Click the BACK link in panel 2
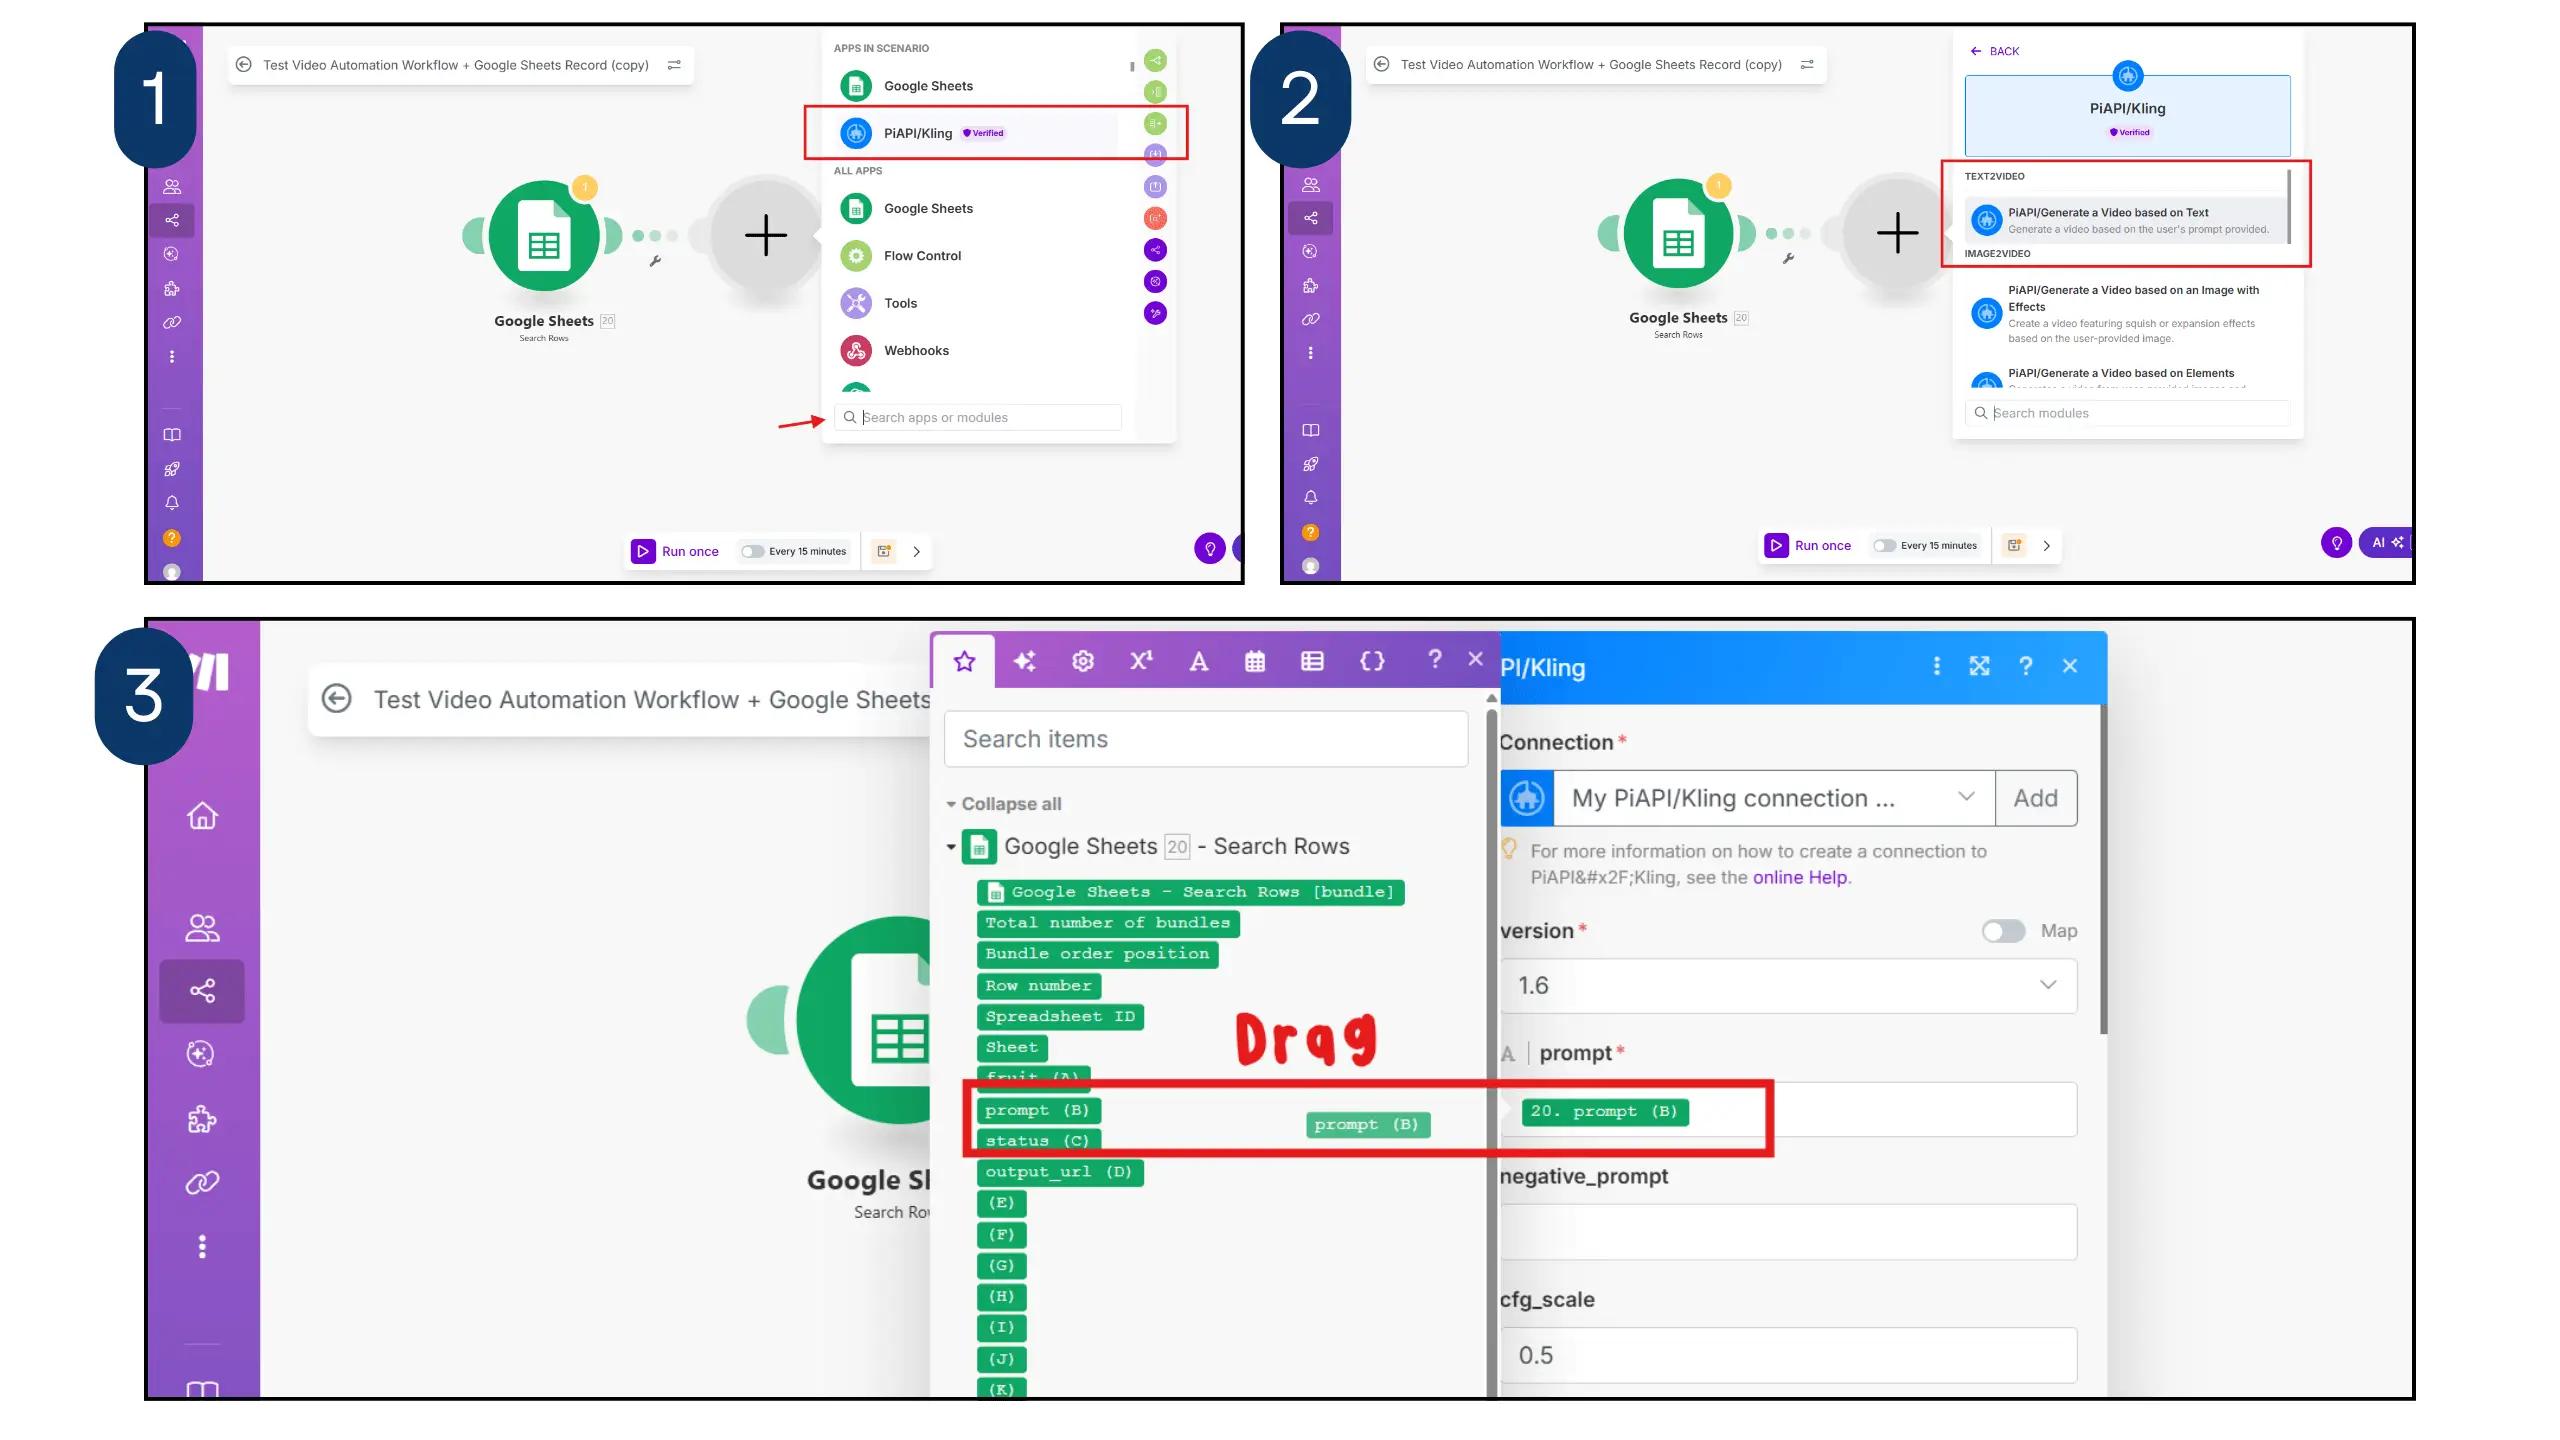The width and height of the screenshot is (2560, 1440). 1994,51
